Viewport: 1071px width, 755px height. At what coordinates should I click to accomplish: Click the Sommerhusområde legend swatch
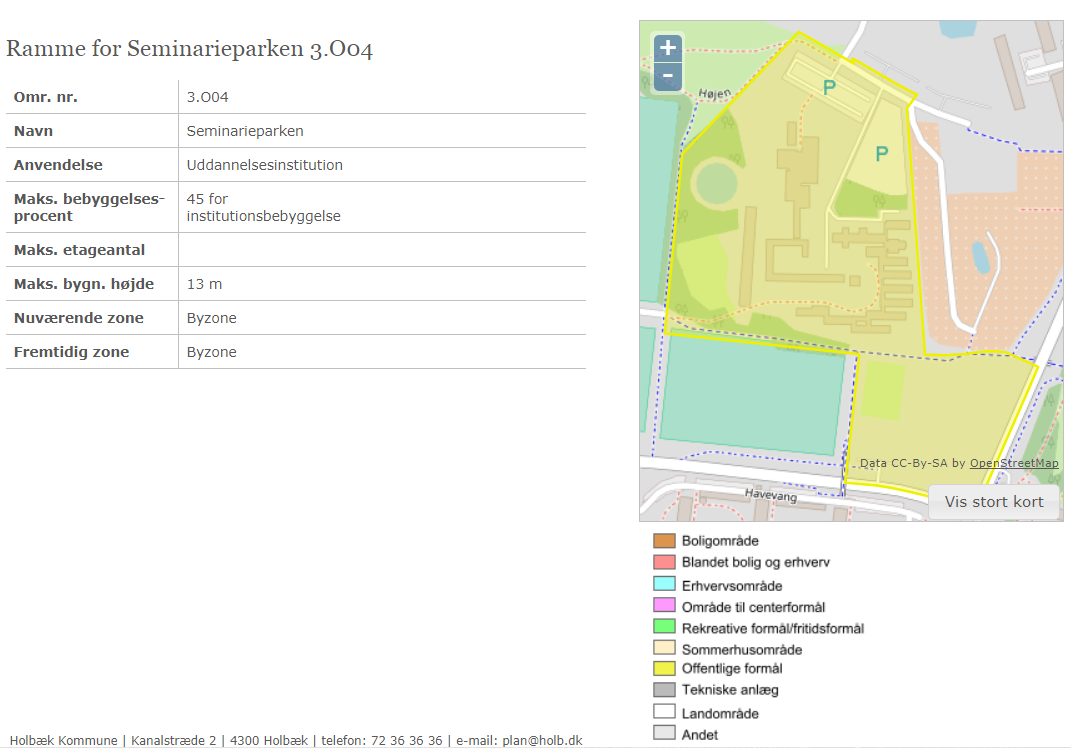(665, 648)
